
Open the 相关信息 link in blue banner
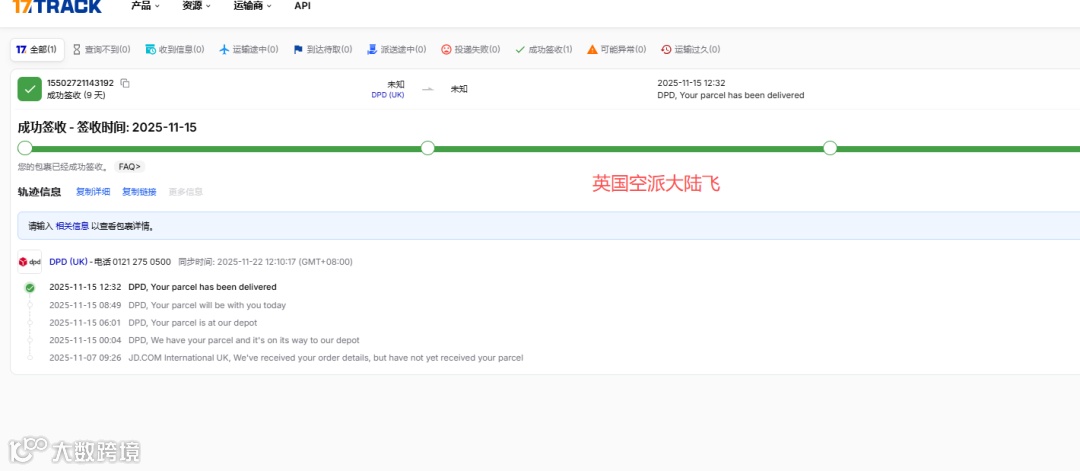(72, 226)
